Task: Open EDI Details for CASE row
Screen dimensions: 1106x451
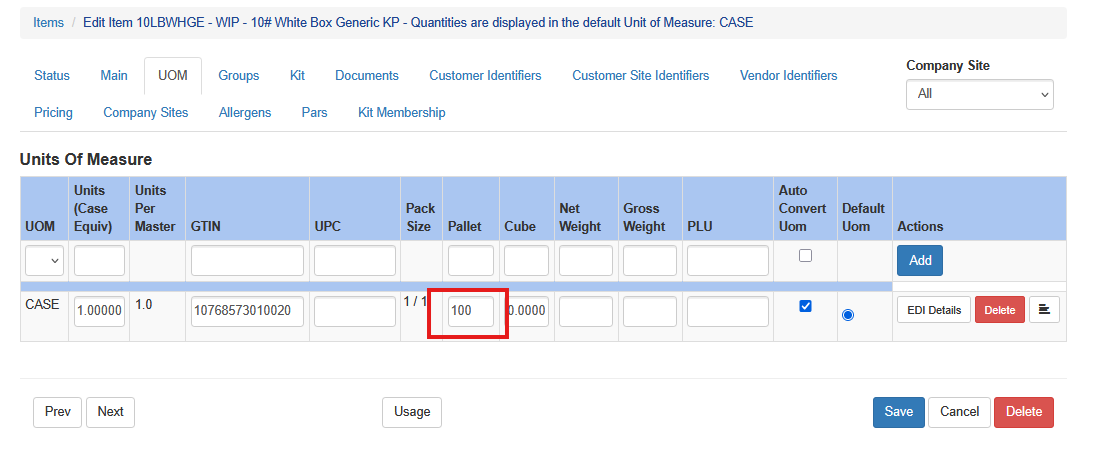Action: click(x=934, y=310)
